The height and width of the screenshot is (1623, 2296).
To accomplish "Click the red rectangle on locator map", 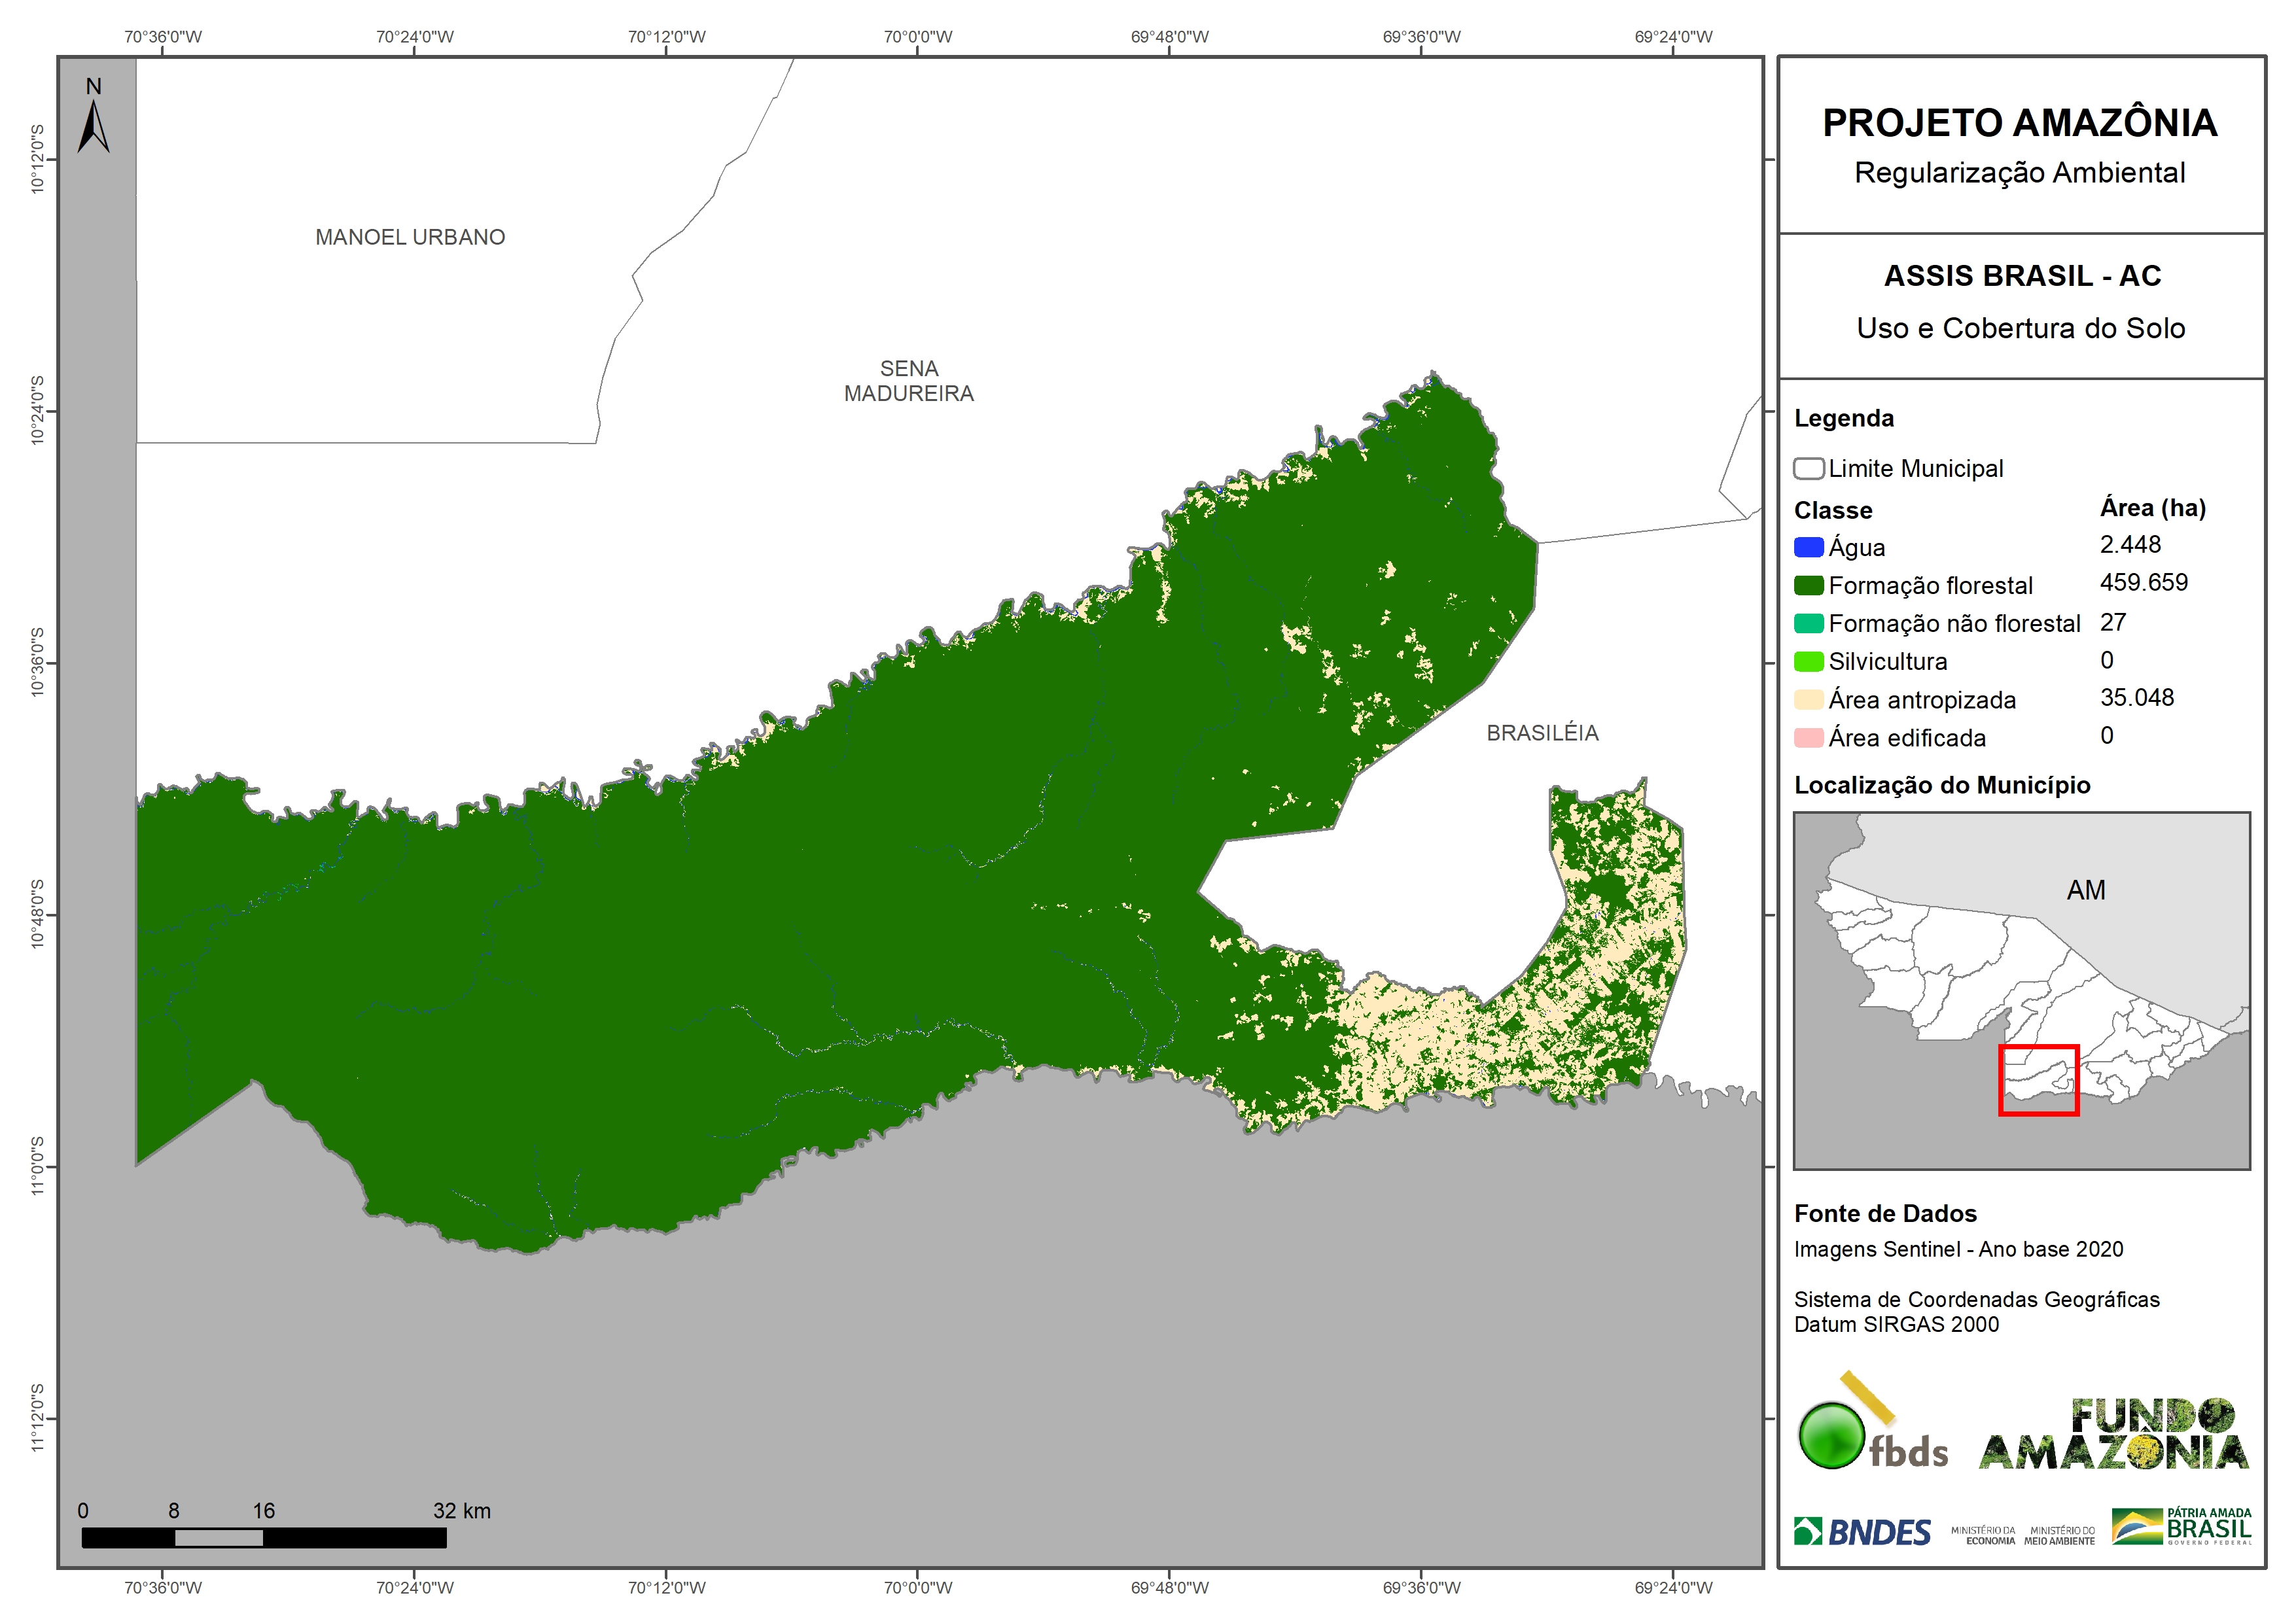I will [2038, 1080].
